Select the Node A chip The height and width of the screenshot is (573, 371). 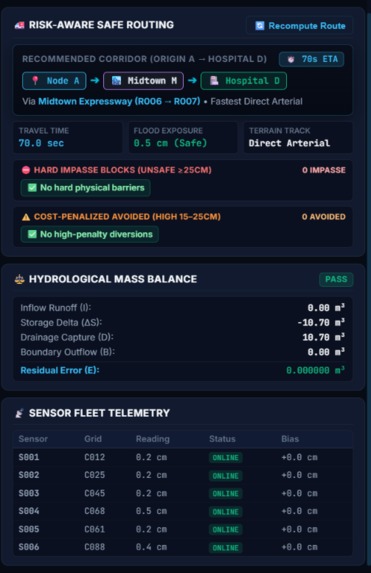[x=54, y=81]
